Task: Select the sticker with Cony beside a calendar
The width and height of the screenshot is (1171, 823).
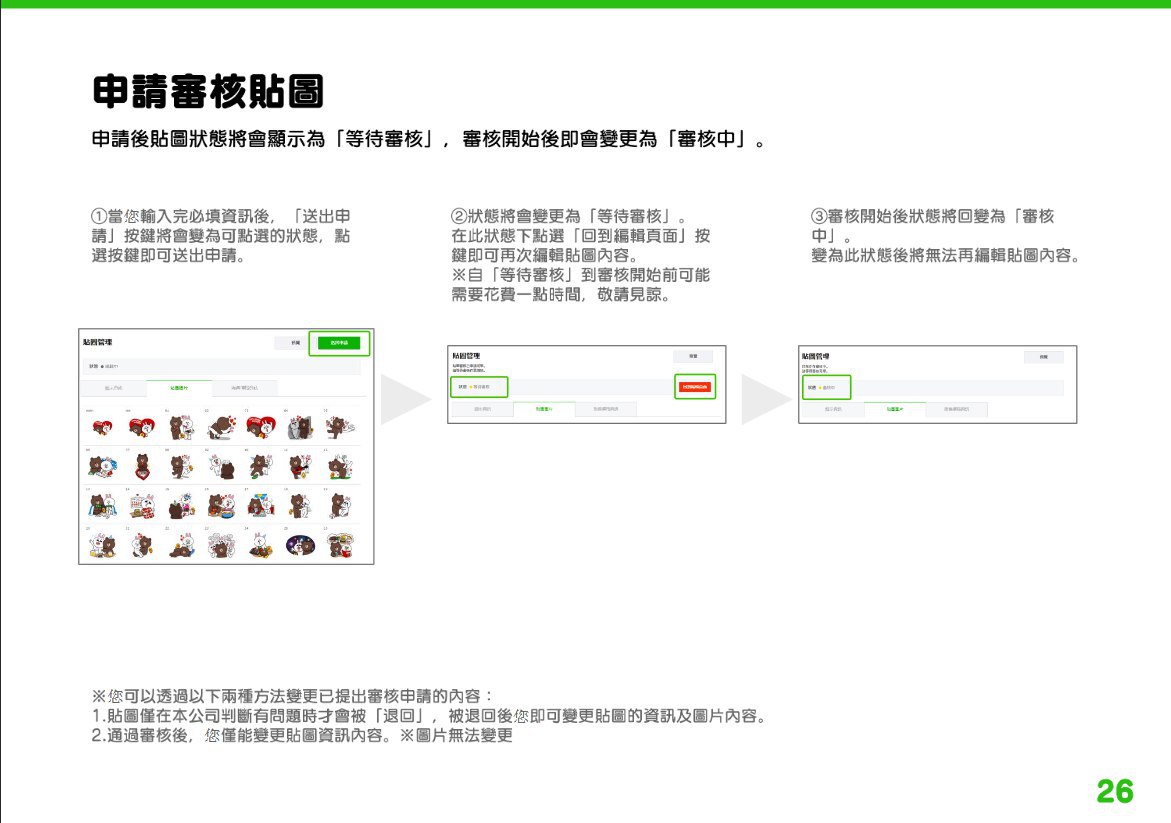Action: pos(143,506)
